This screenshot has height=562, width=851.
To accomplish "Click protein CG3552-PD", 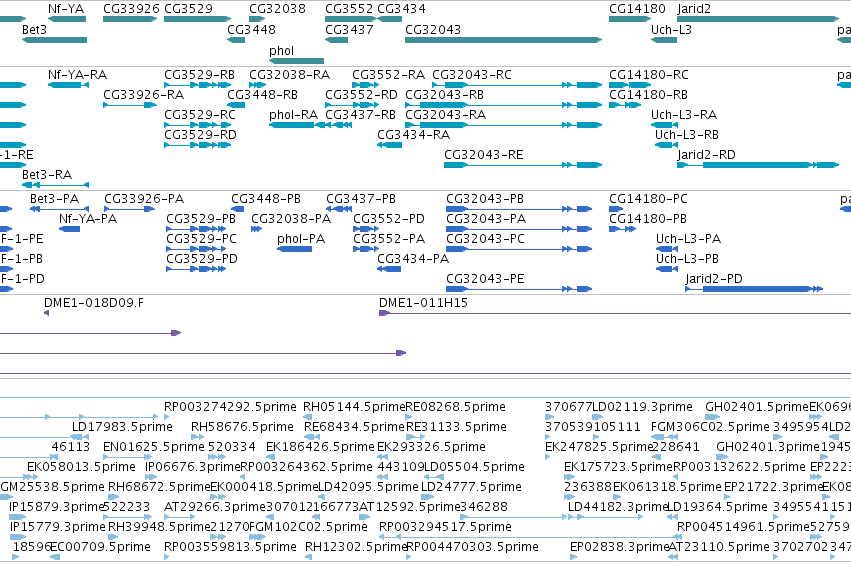I will coord(389,219).
